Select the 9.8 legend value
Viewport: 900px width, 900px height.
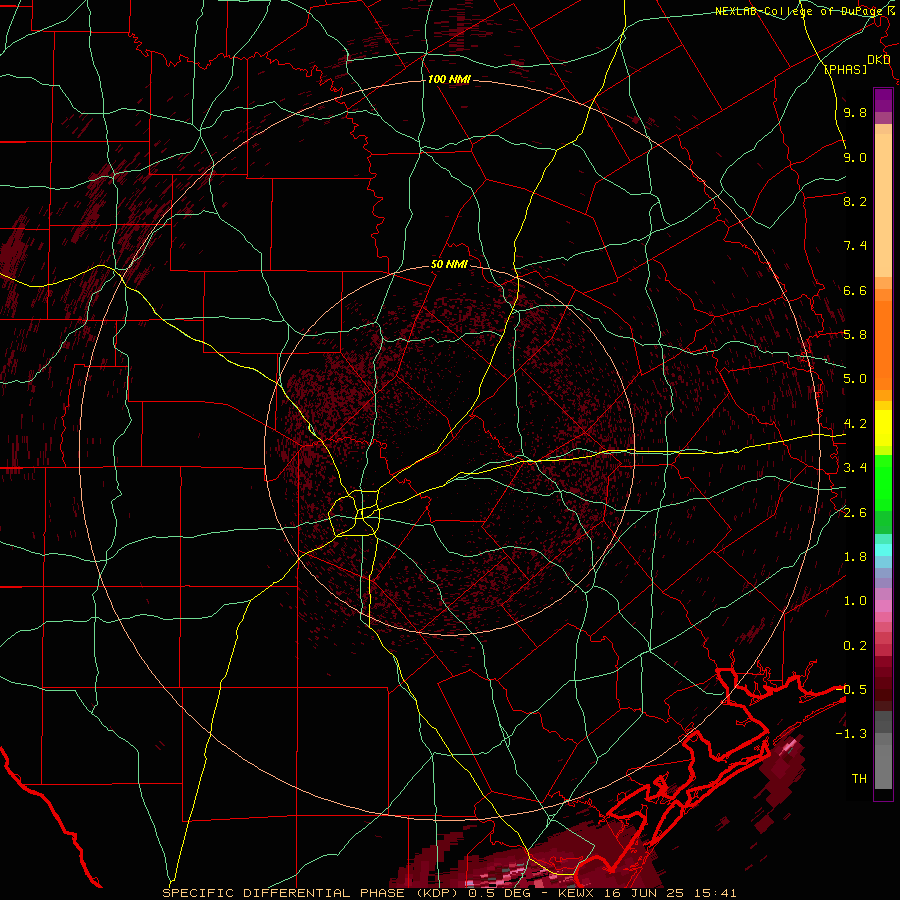[855, 112]
